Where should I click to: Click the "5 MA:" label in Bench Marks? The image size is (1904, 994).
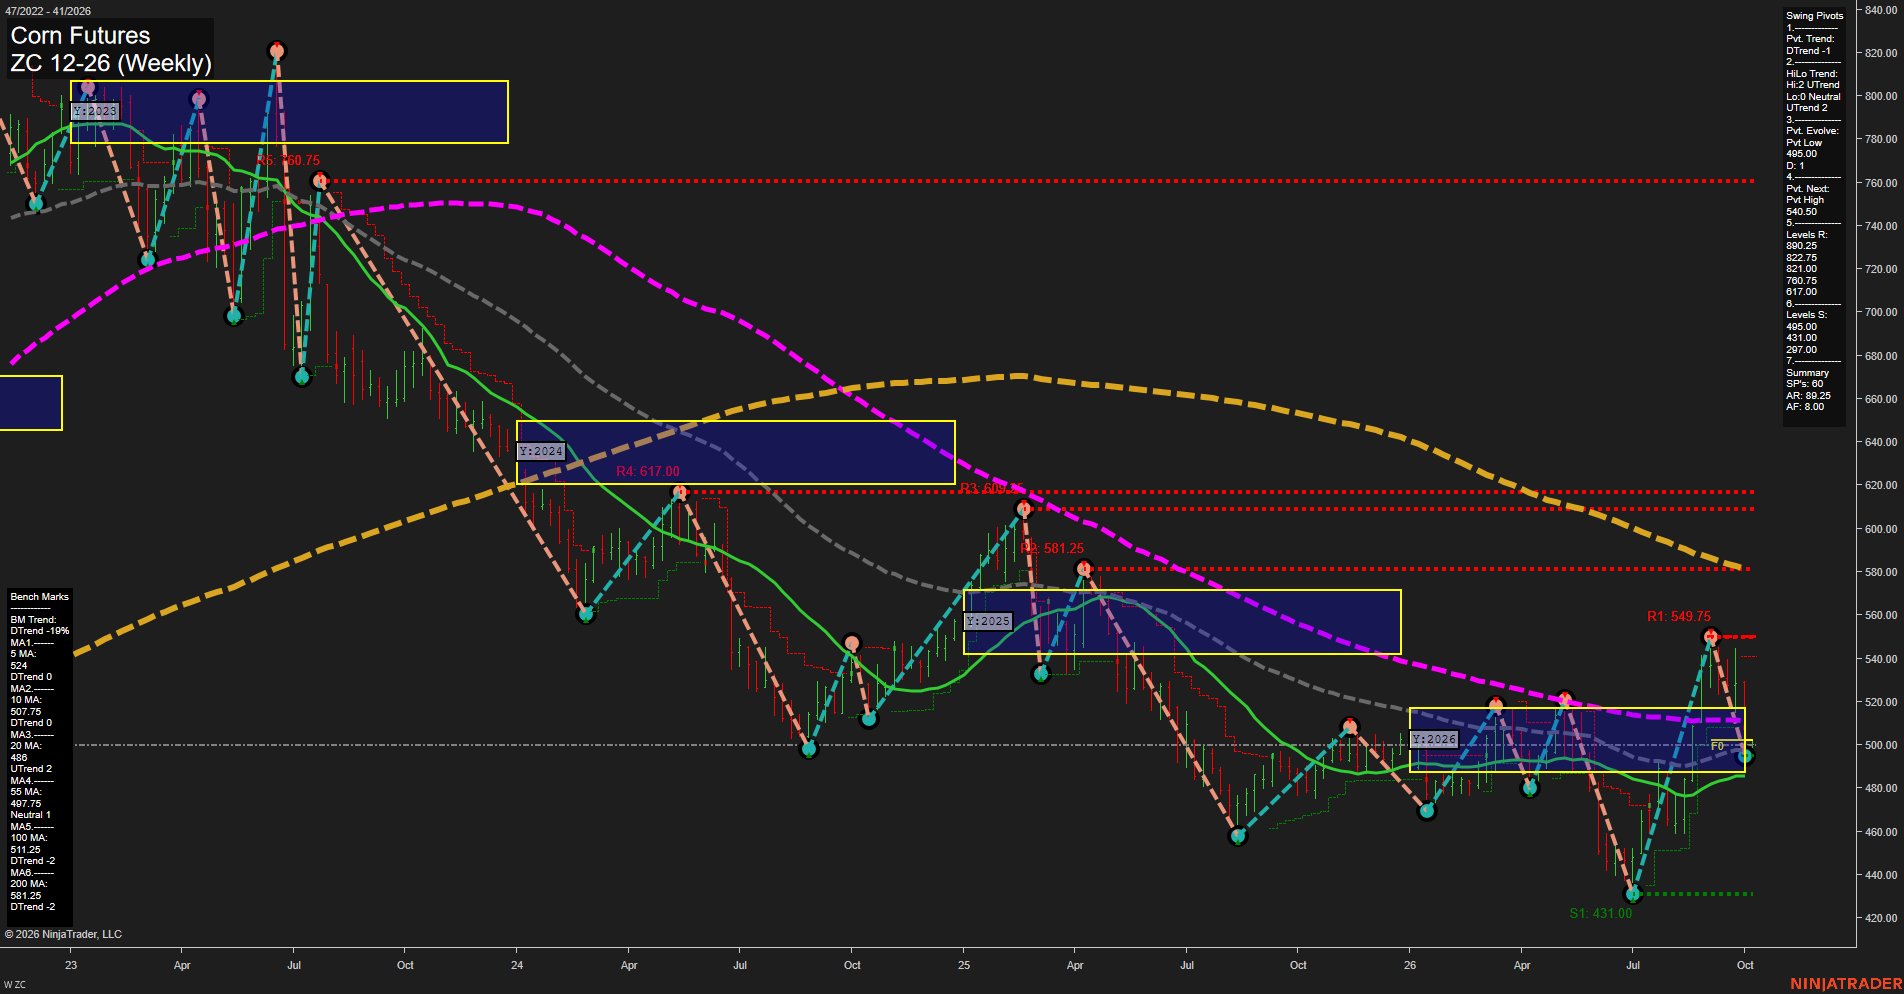click(23, 654)
